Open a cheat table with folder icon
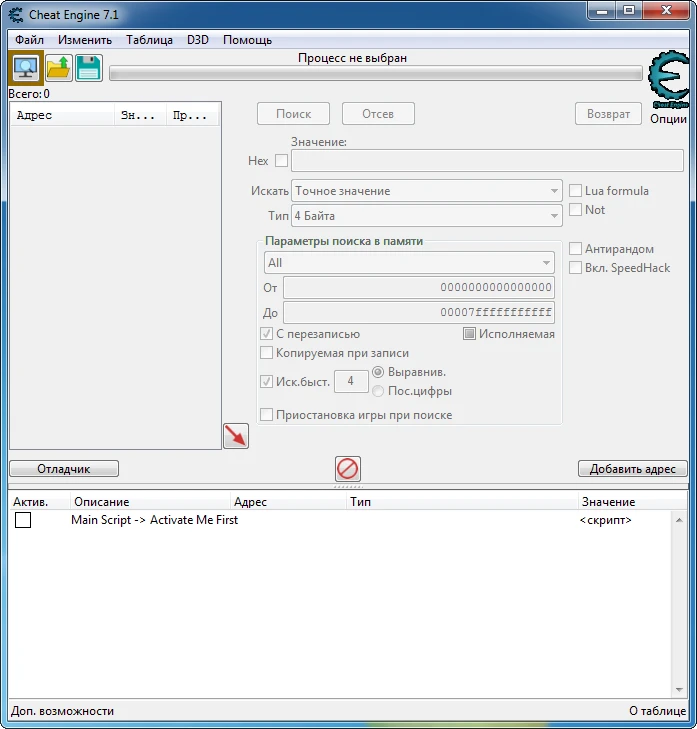The height and width of the screenshot is (729, 697). 59,68
